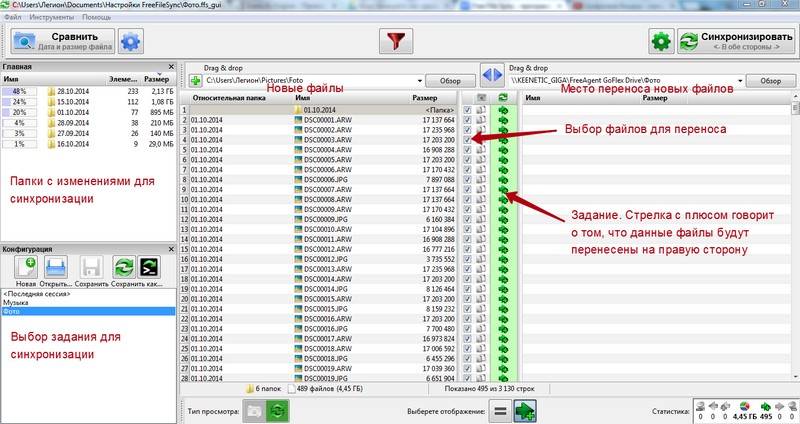Click the Сравнить compare button
This screenshot has width=800, height=424.
(x=63, y=41)
